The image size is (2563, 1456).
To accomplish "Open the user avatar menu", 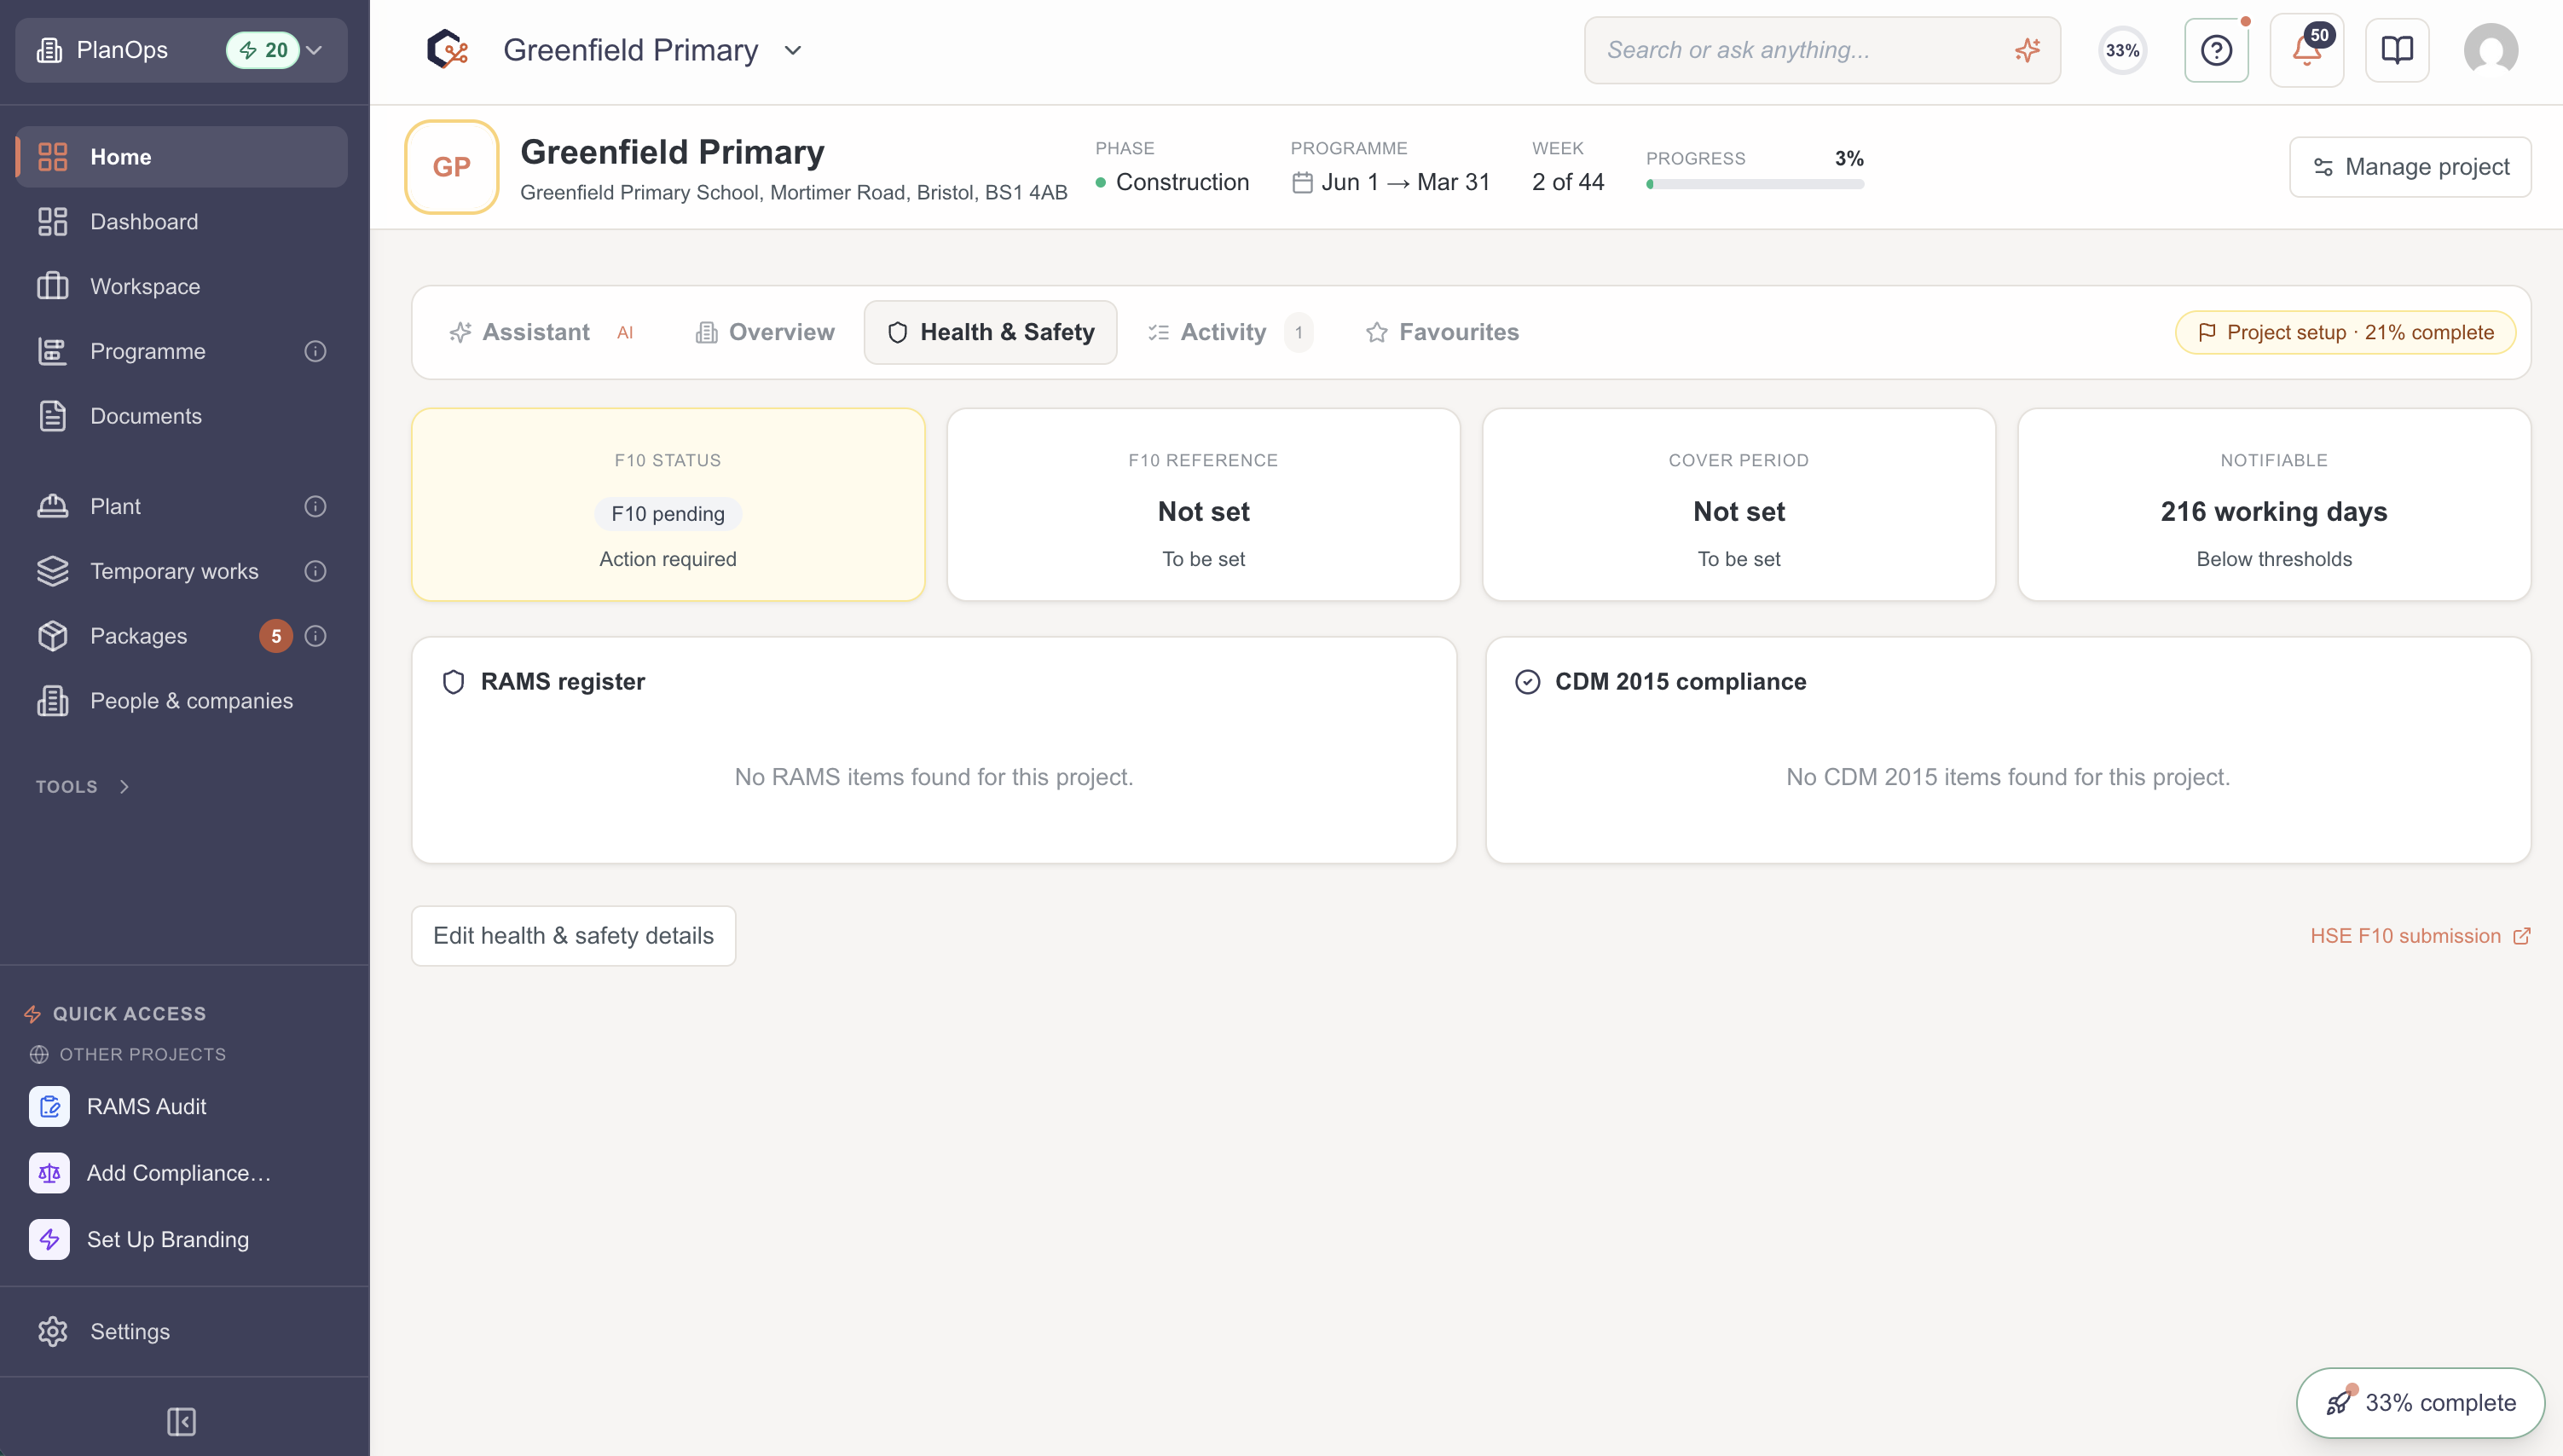I will pos(2490,50).
